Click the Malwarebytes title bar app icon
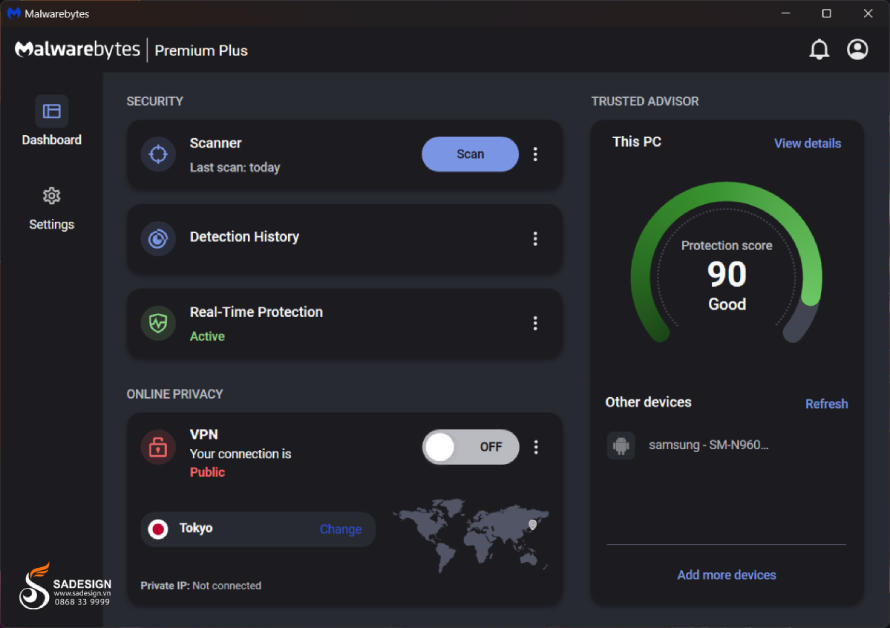Viewport: 890px width, 628px height. pos(14,13)
